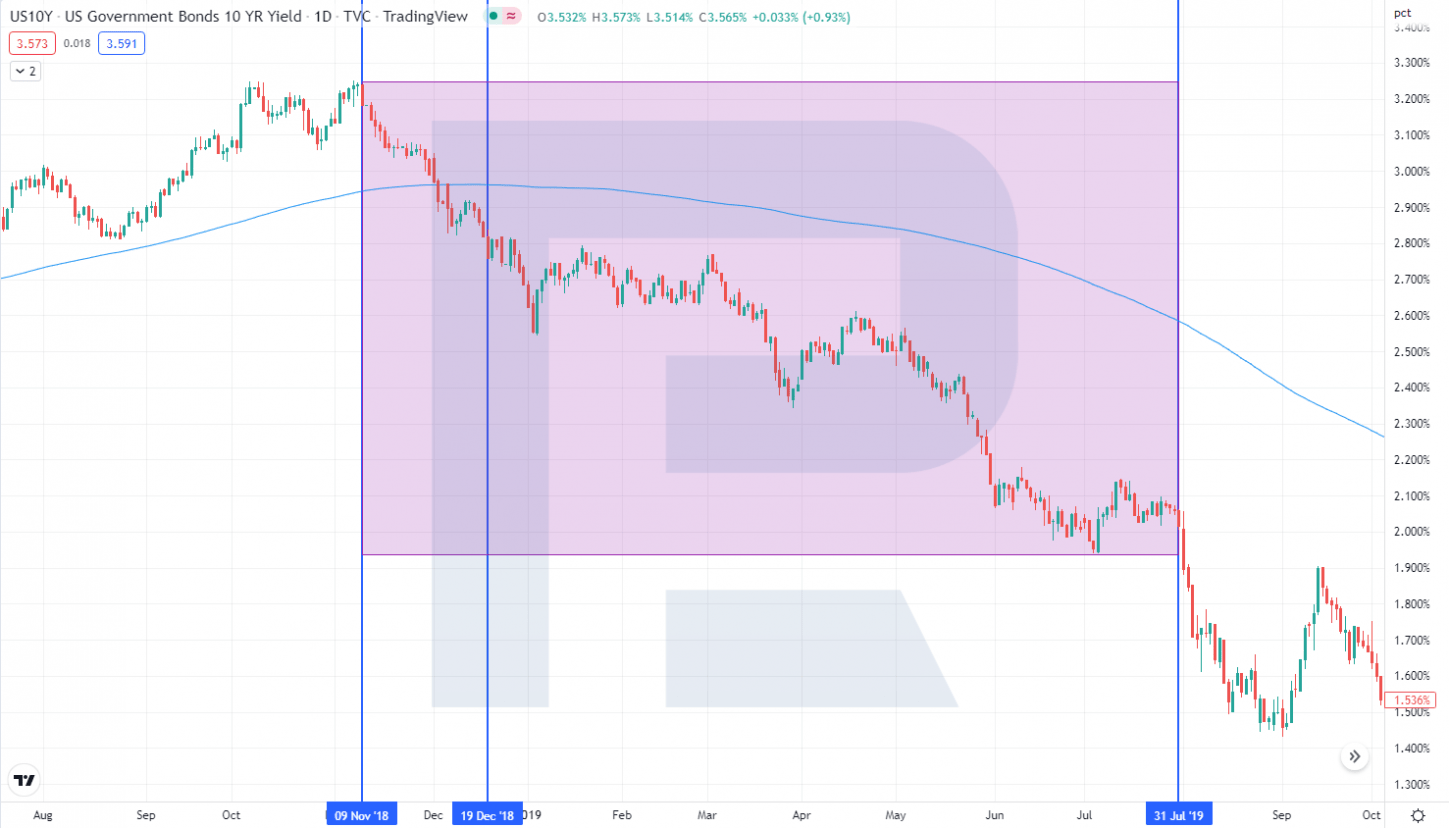Click the green market status dot icon
The image size is (1449, 828).
[493, 17]
